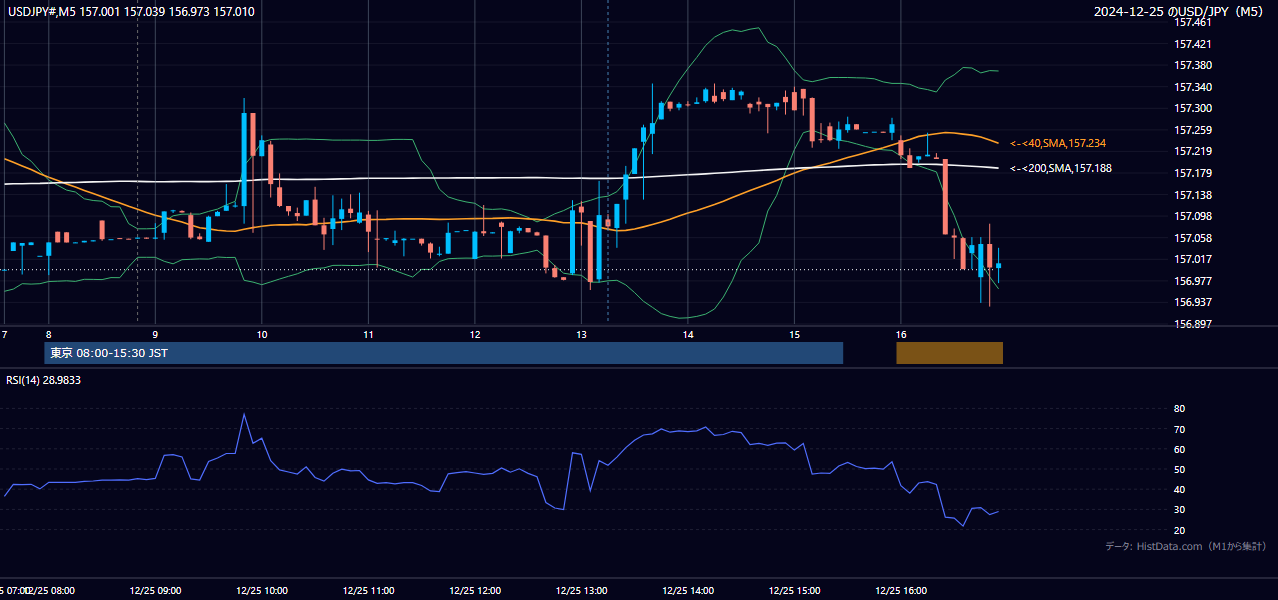Viewport: 1278px width, 600px height.
Task: Click price axis label 156.977
Action: point(1192,282)
